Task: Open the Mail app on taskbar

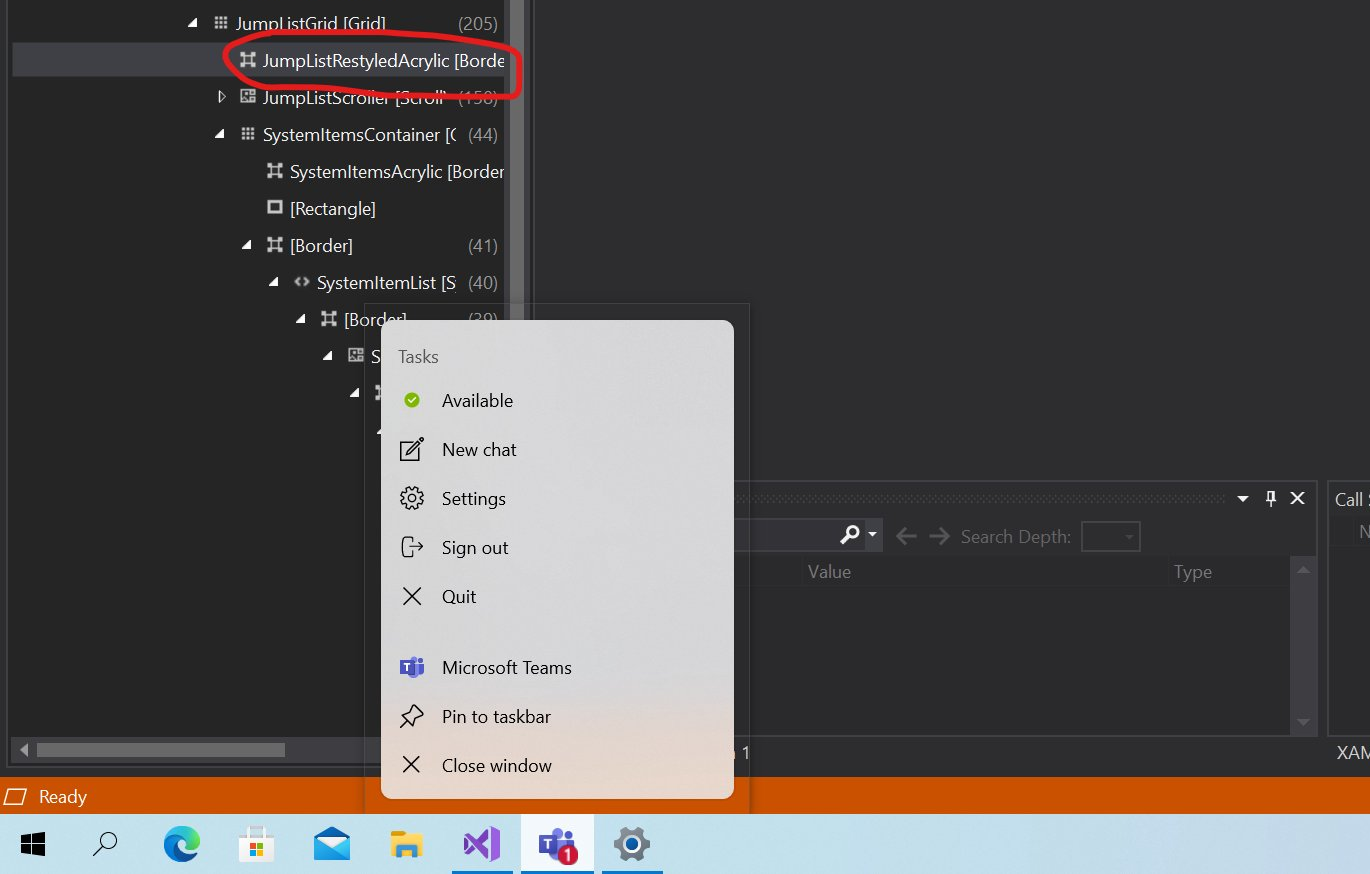Action: (331, 846)
